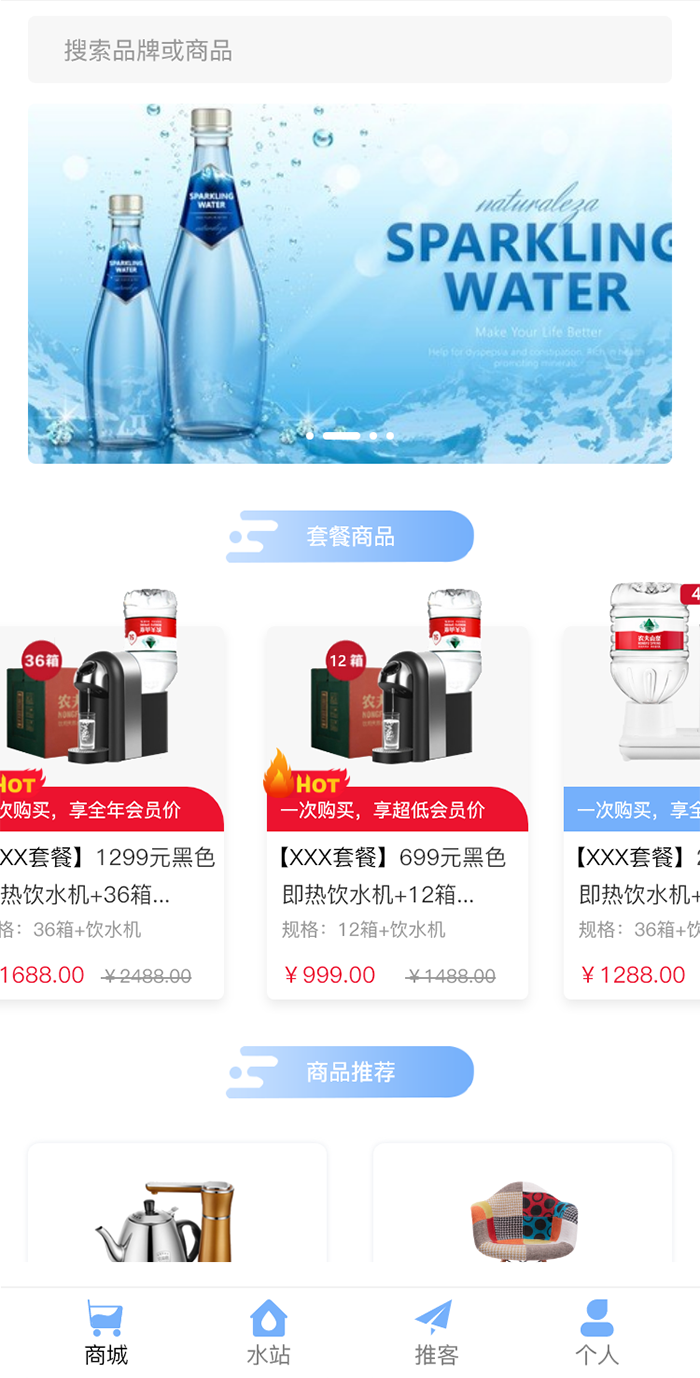Tap the 一次购买，享超低会员价 red banner

[x=397, y=809]
